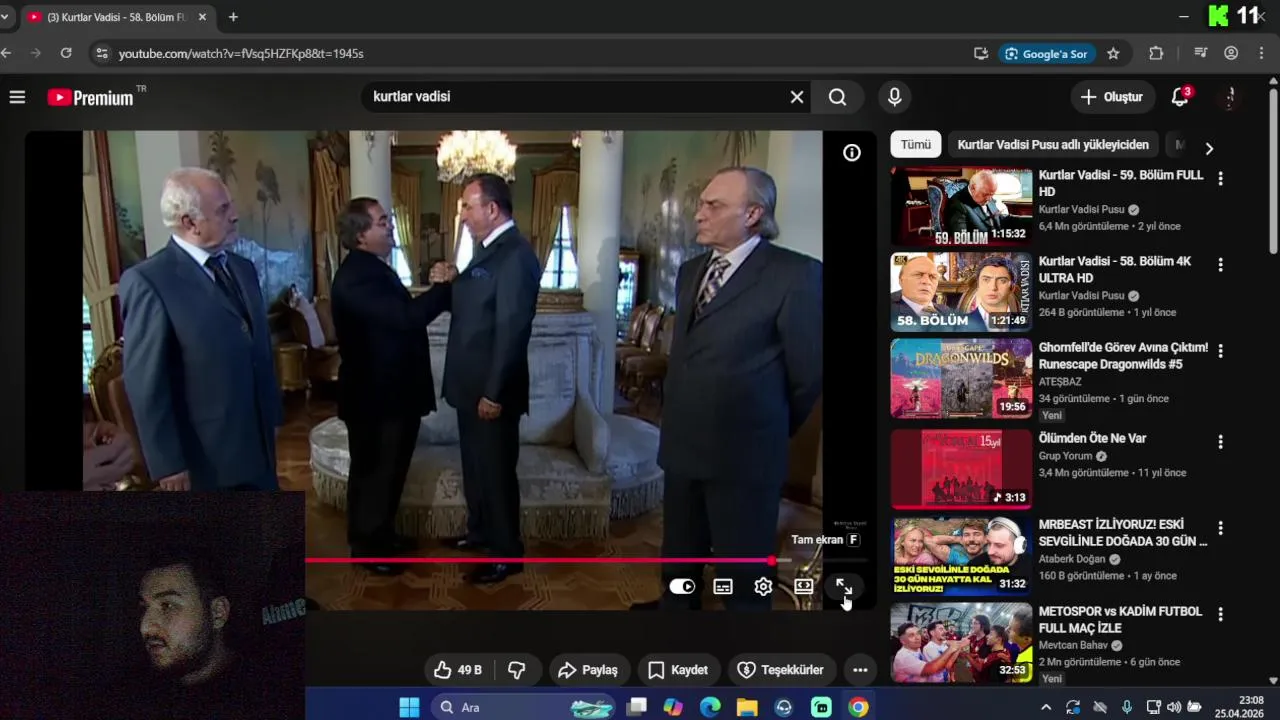
Task: Show video info card icon
Action: (852, 153)
